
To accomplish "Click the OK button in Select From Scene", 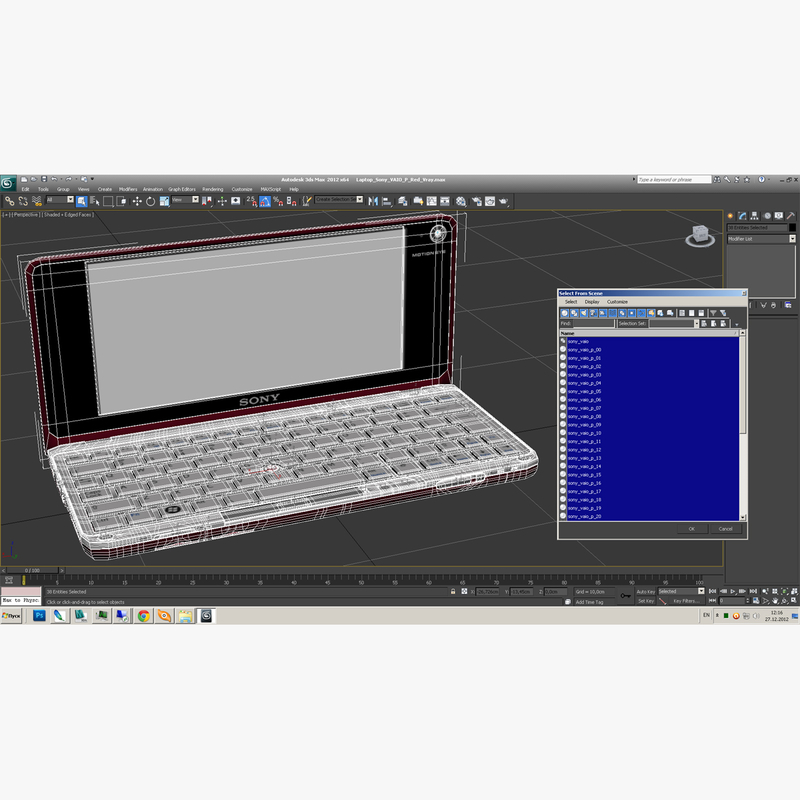I will click(692, 529).
